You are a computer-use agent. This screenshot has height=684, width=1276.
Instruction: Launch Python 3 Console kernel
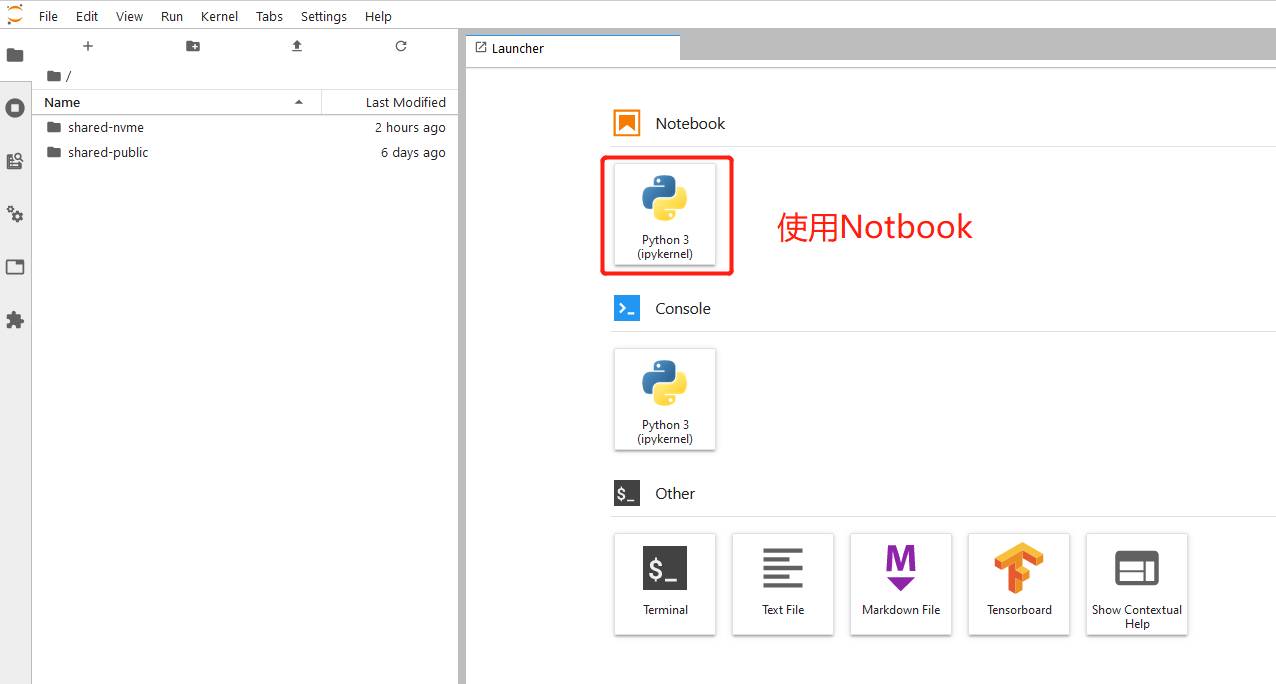665,399
